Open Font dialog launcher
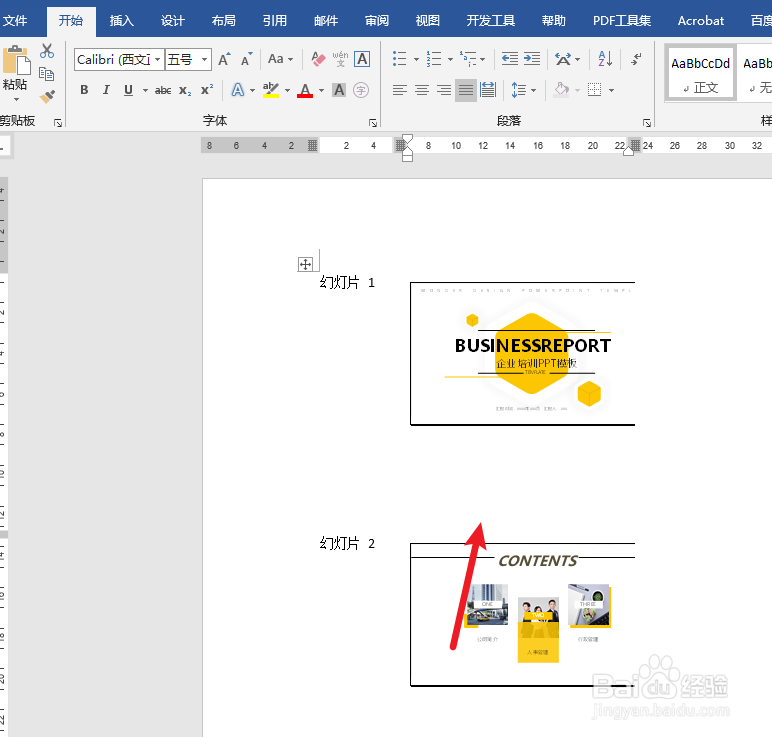772x737 pixels. (x=373, y=123)
